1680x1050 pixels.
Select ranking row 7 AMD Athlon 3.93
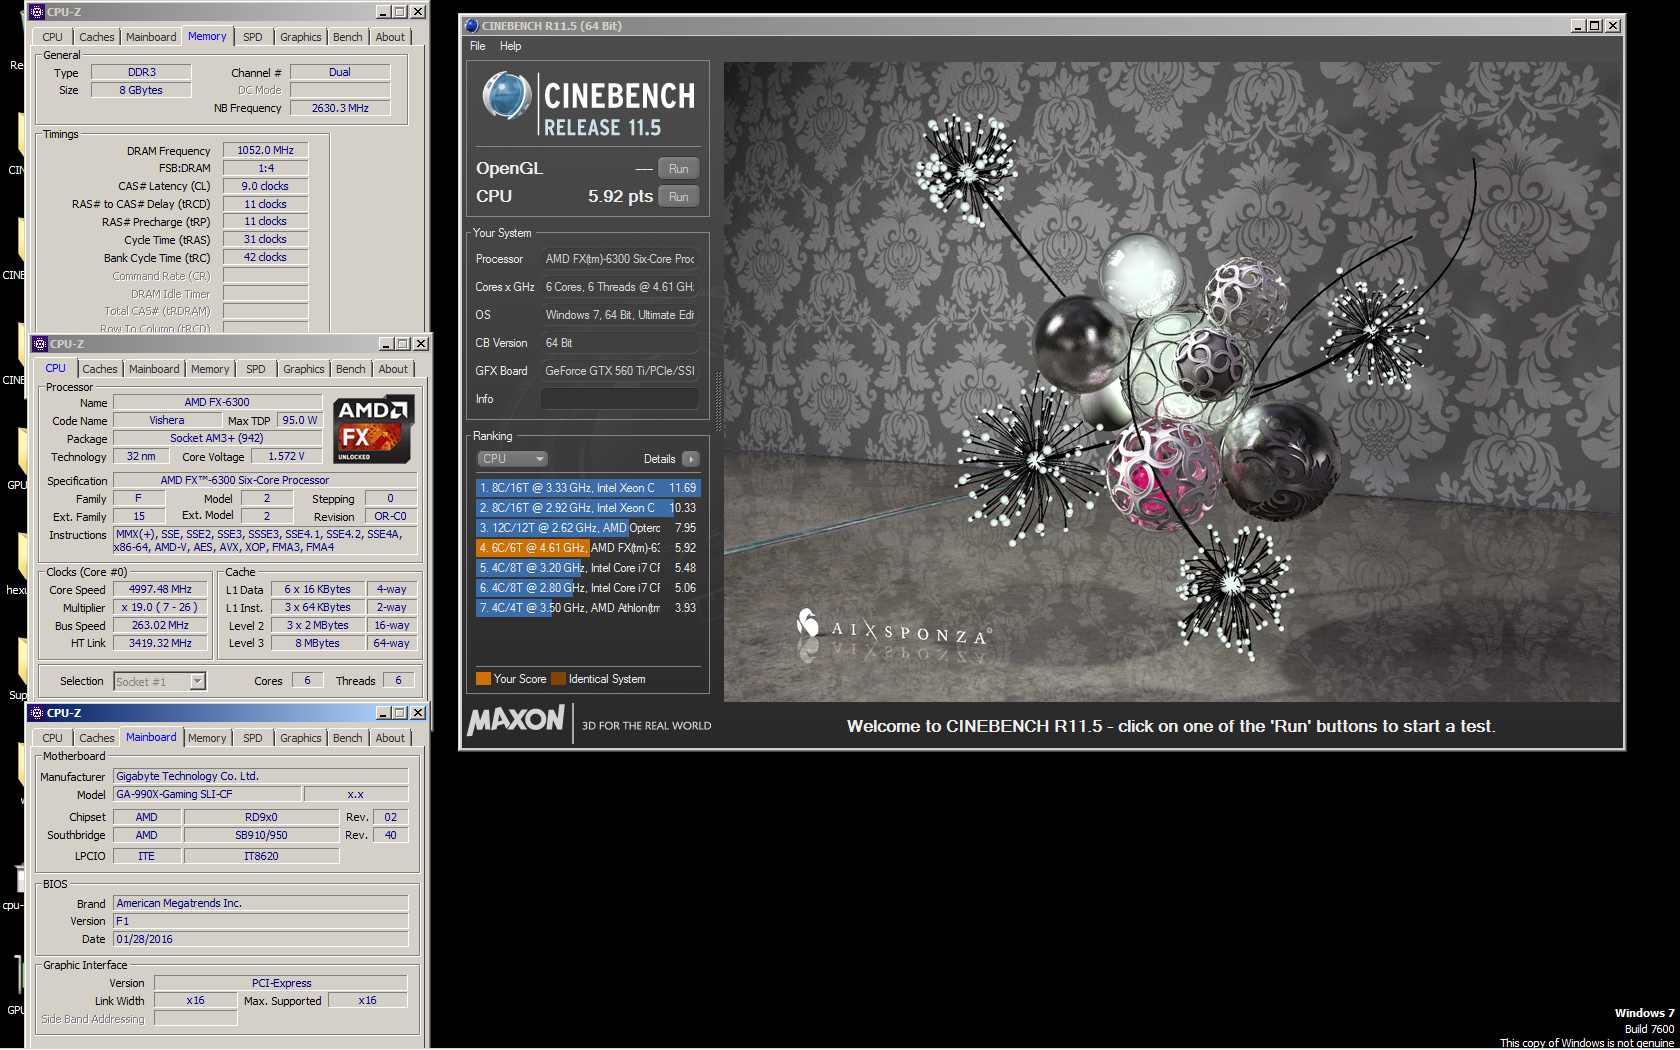[588, 608]
